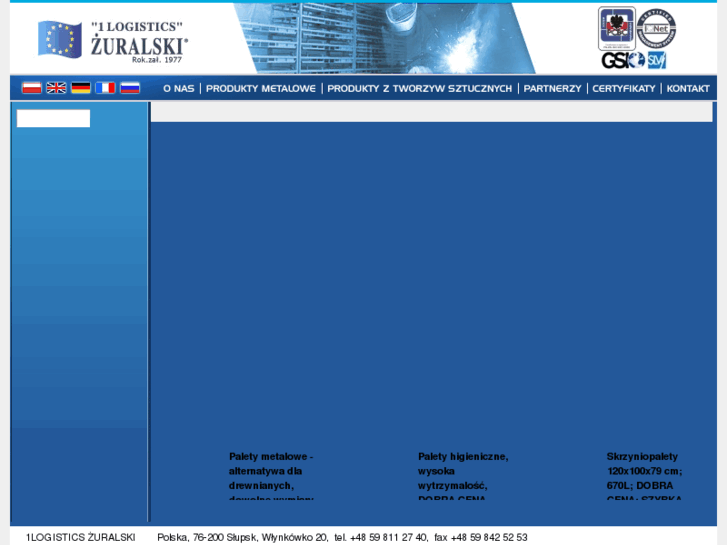The image size is (727, 545).
Task: Go to the PARTNERZY page
Action: point(552,89)
